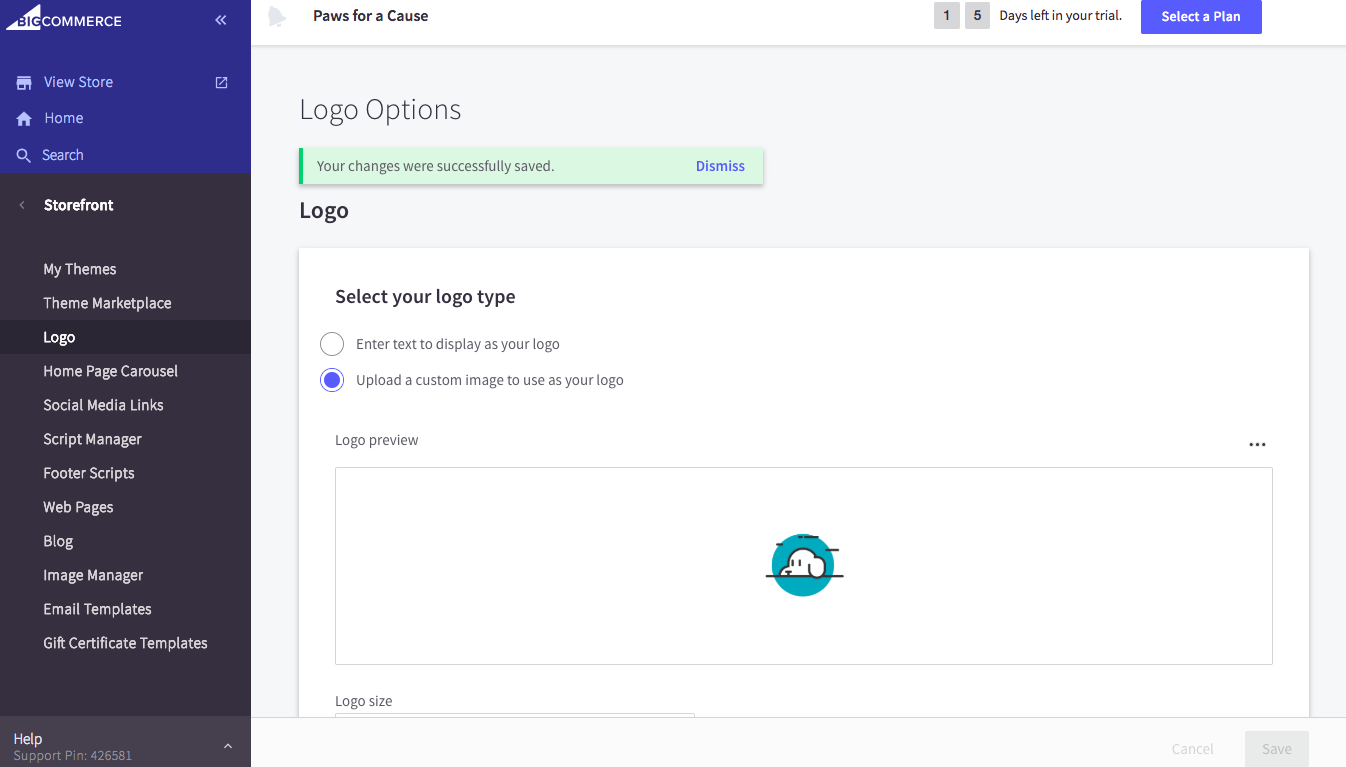Expand the Help support panel chevron
The height and width of the screenshot is (767, 1346).
(228, 746)
